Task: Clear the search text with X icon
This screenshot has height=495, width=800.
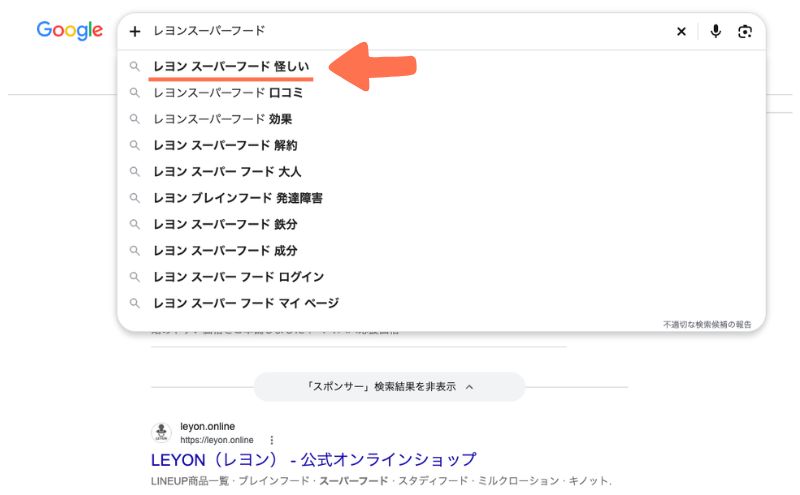Action: [x=681, y=32]
